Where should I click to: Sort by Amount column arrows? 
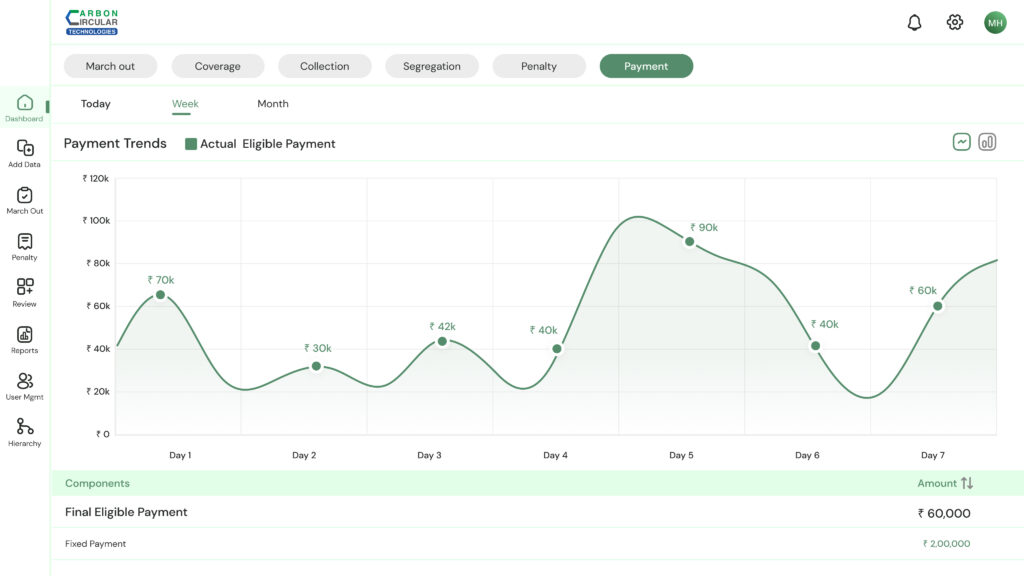point(967,483)
